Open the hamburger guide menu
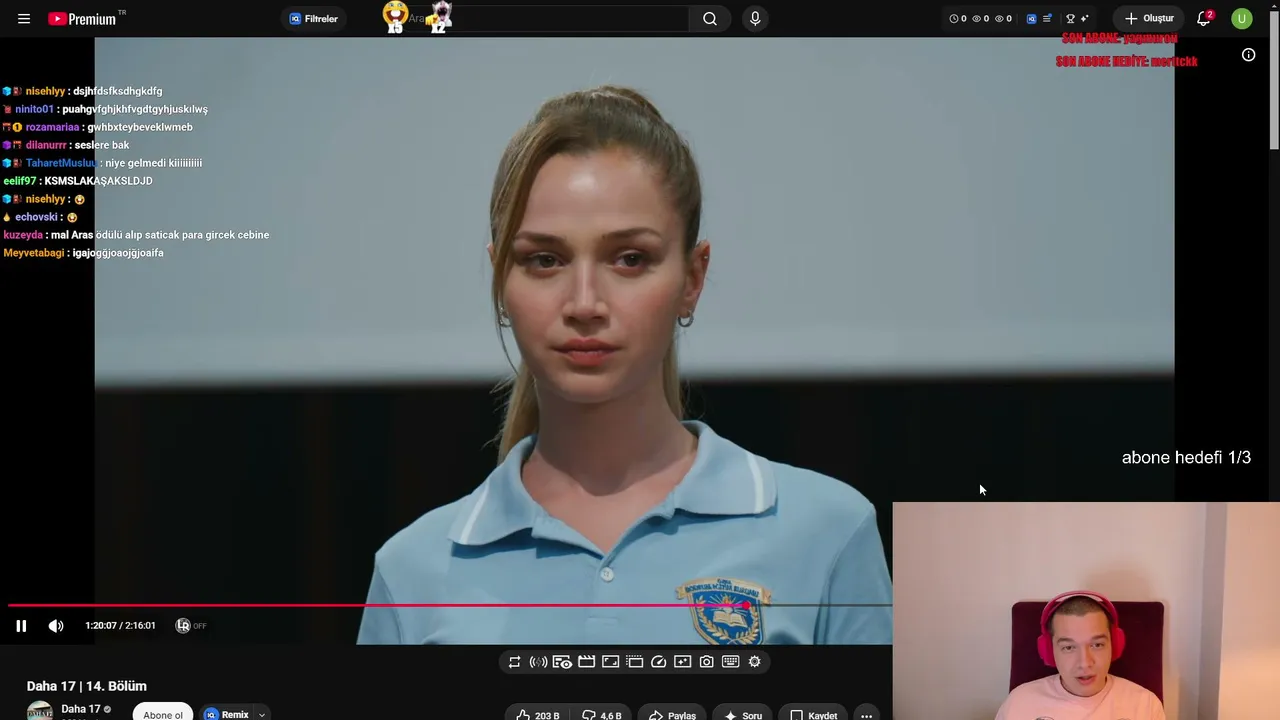The height and width of the screenshot is (720, 1280). (x=24, y=19)
